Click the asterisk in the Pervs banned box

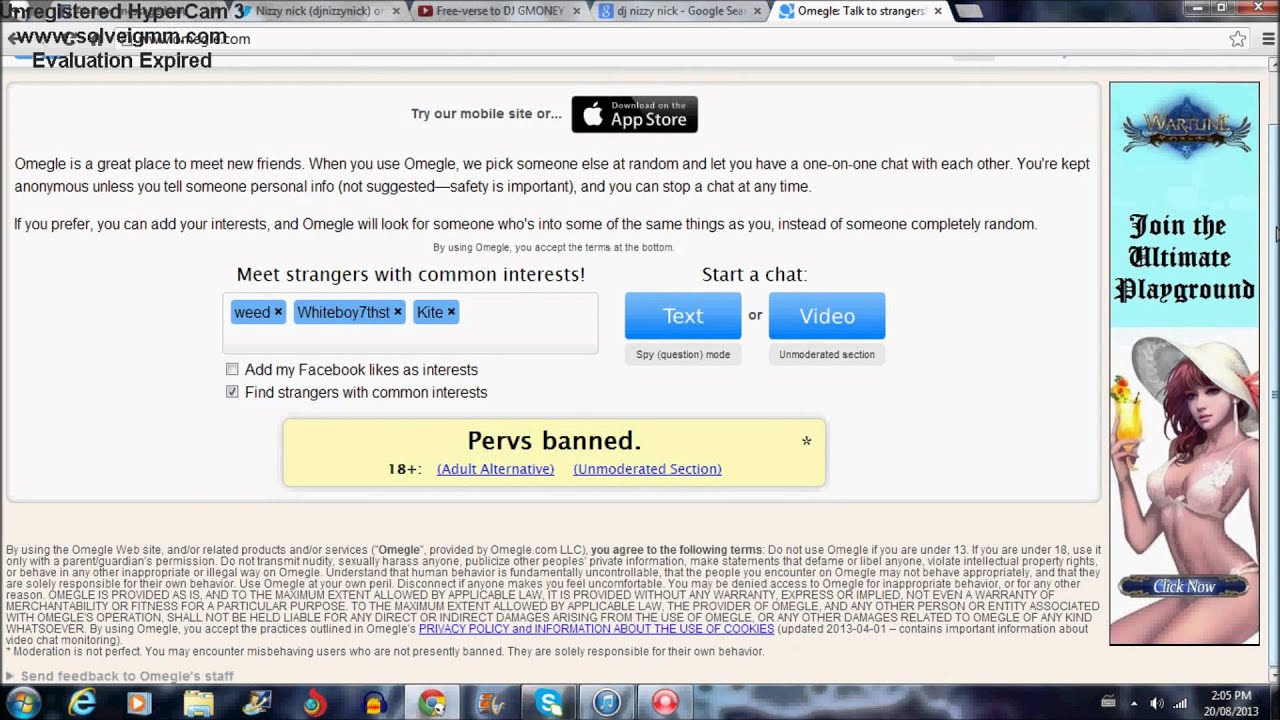pos(806,442)
